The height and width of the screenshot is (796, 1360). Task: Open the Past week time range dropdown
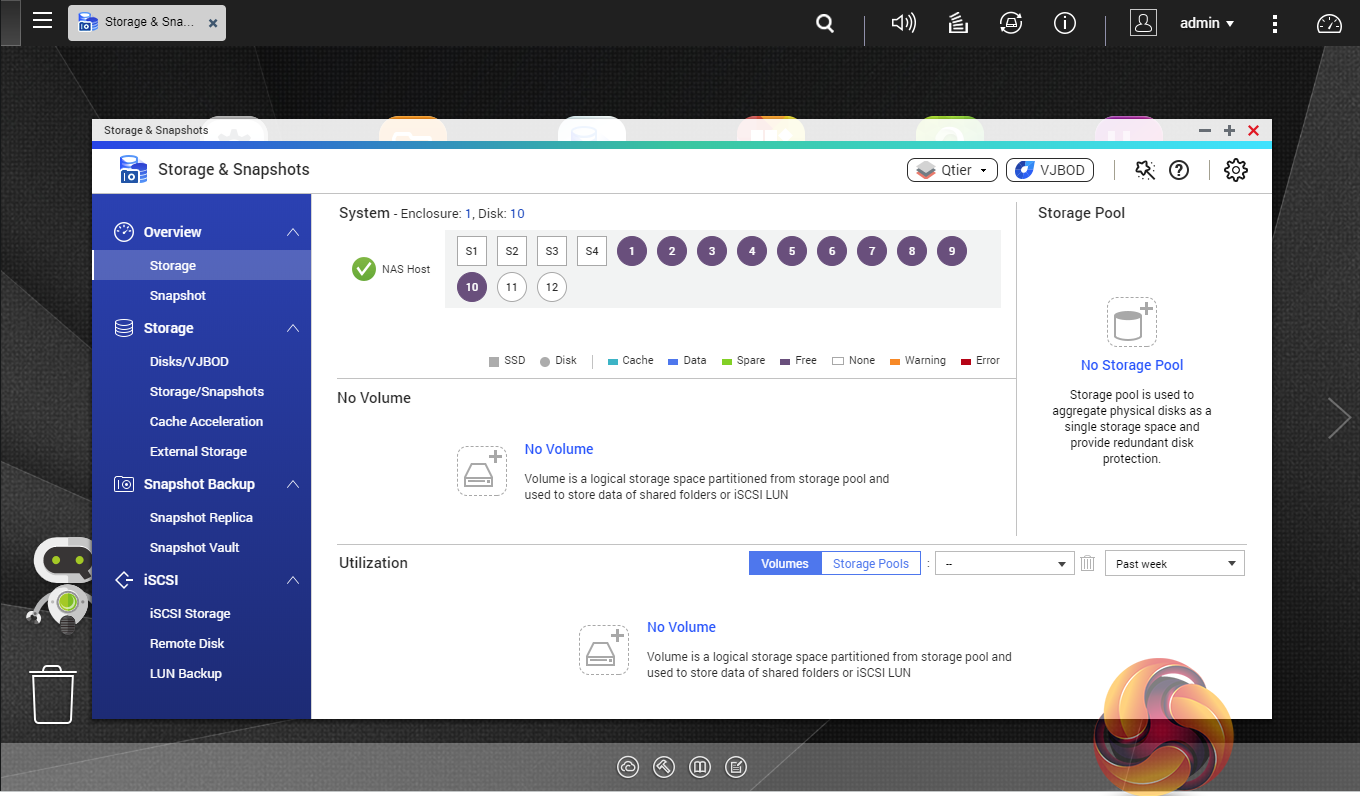[x=1175, y=564]
